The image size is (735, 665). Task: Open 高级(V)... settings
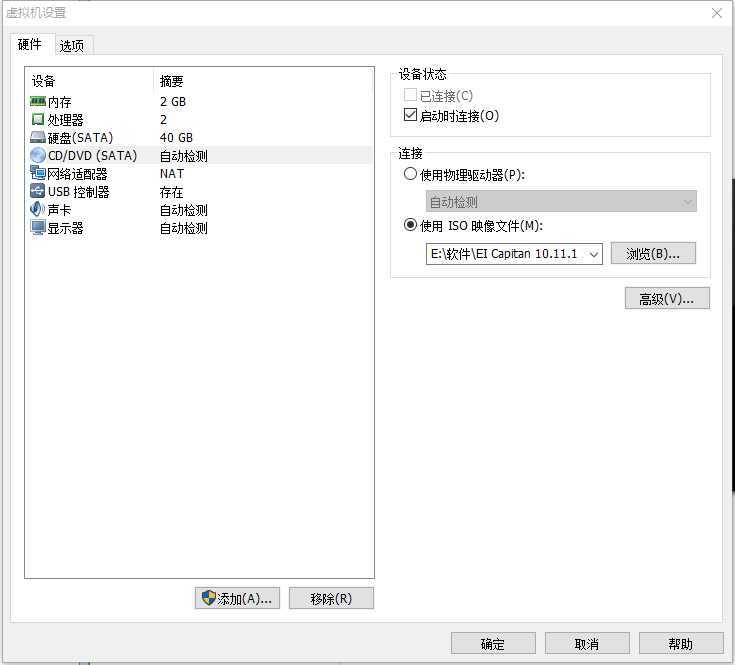[x=667, y=298]
